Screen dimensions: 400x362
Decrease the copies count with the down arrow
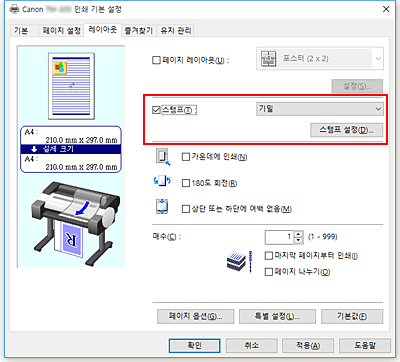(299, 240)
